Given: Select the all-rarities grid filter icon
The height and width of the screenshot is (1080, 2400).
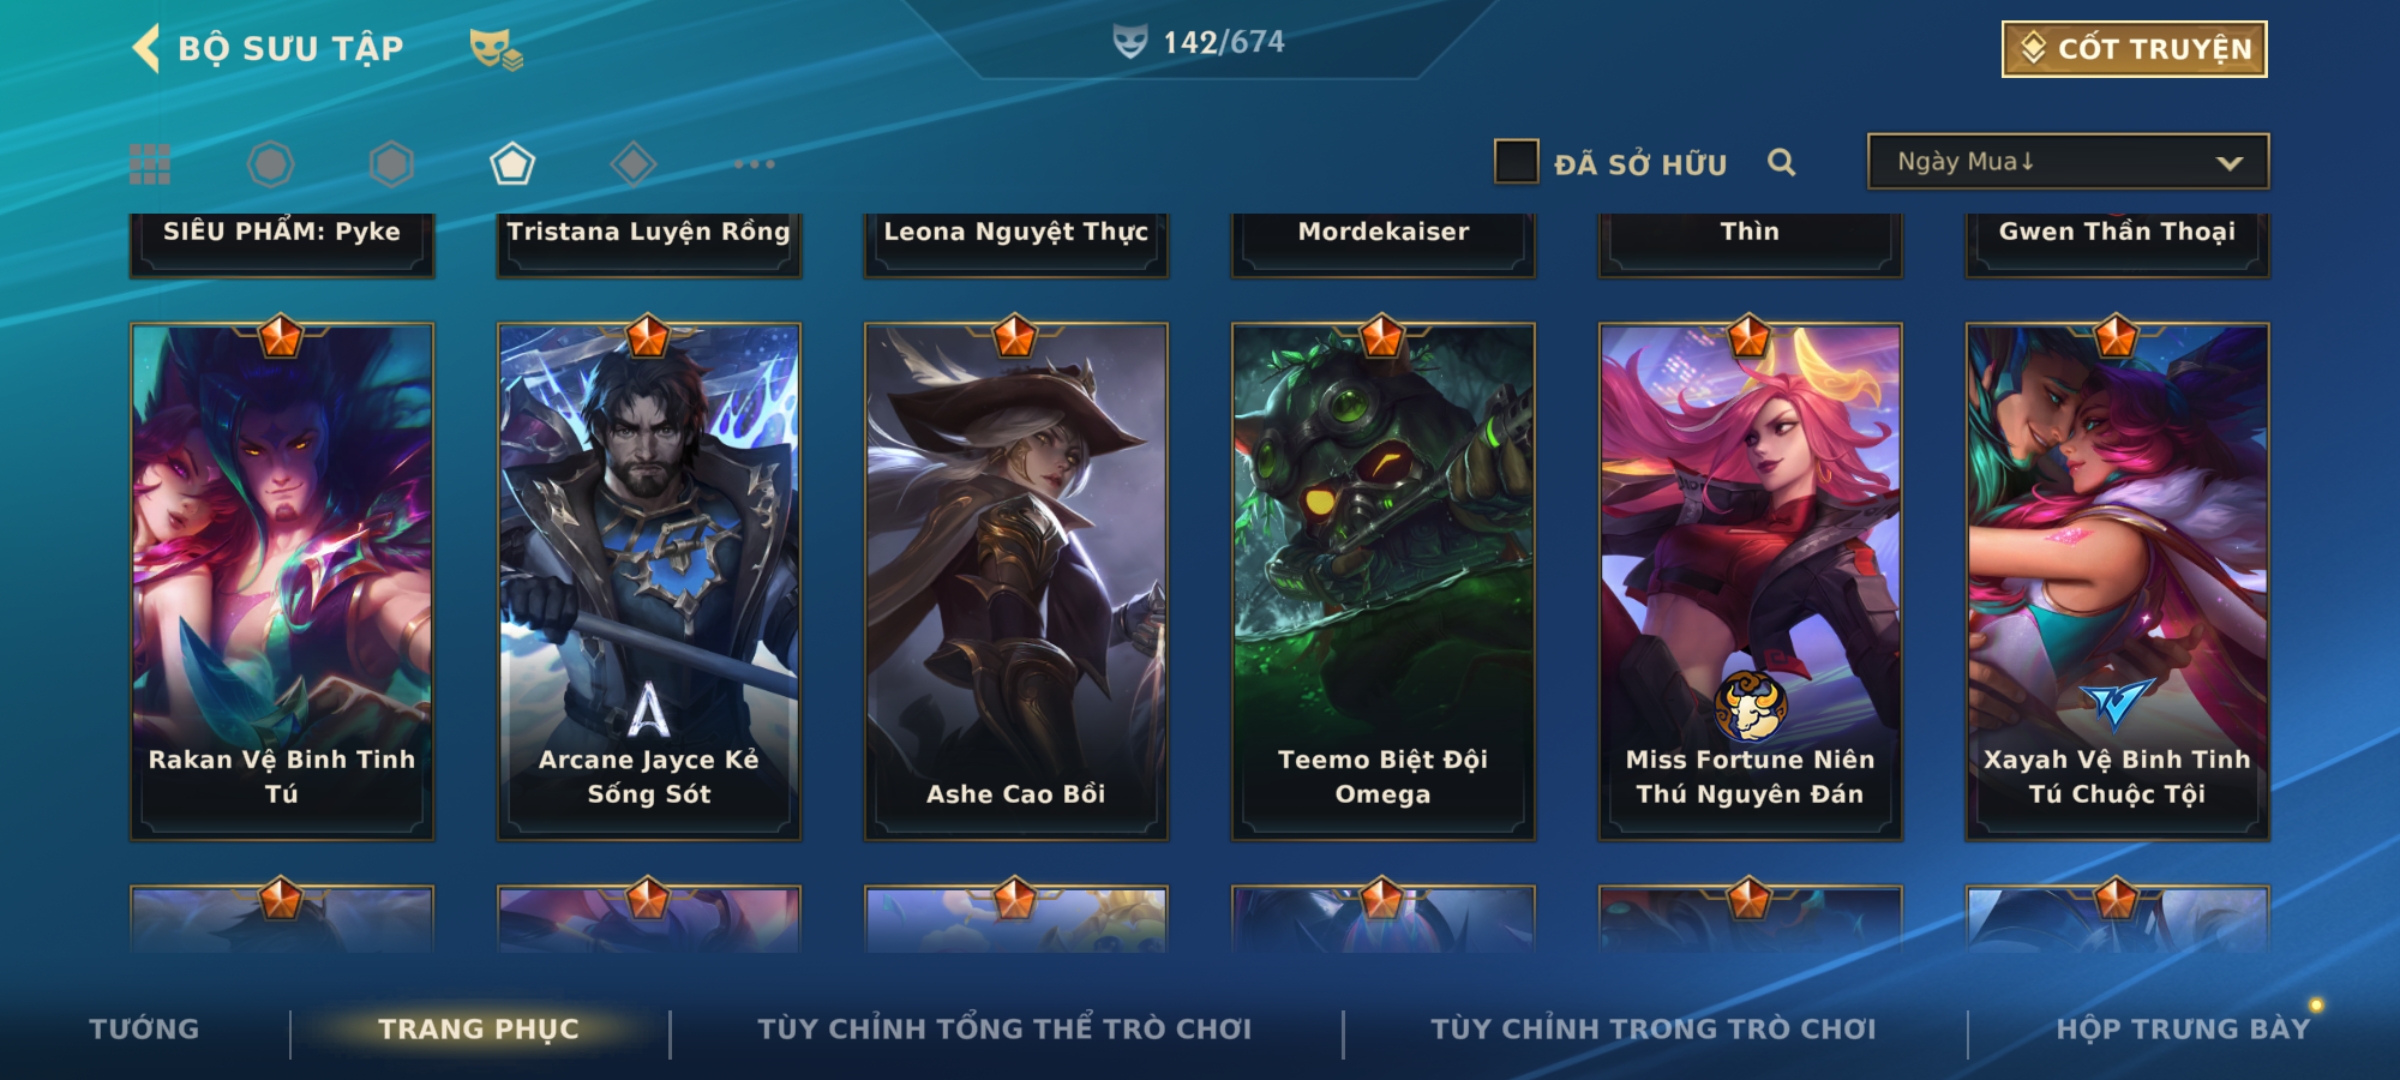Looking at the screenshot, I should click(150, 164).
